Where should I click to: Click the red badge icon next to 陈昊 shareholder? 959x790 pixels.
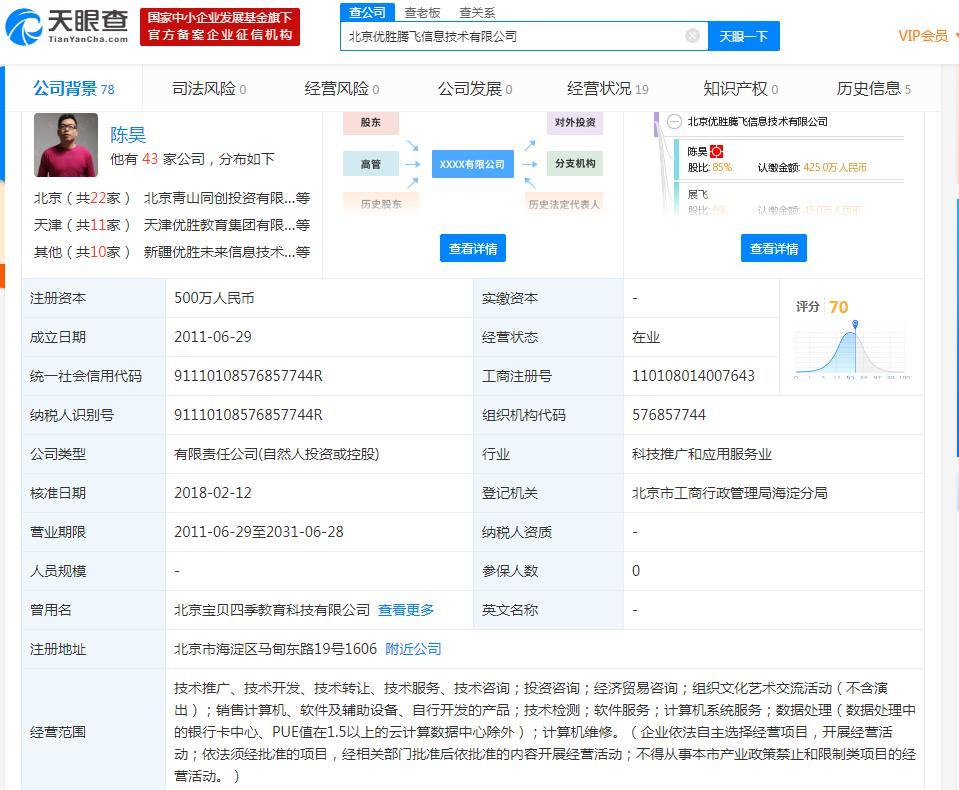tap(716, 151)
